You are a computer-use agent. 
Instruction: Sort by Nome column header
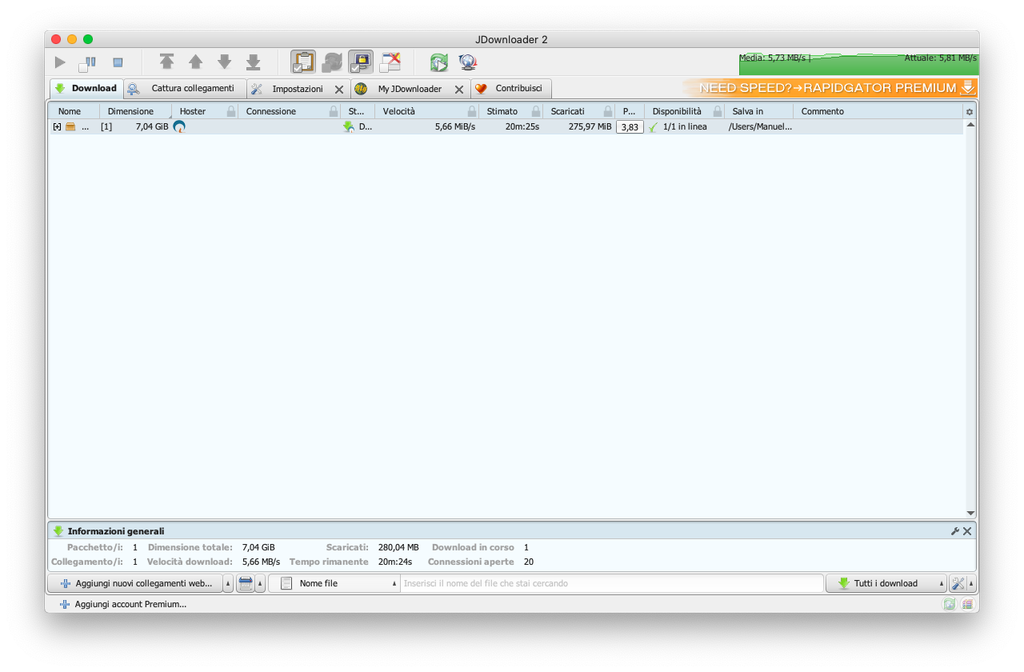click(x=69, y=111)
